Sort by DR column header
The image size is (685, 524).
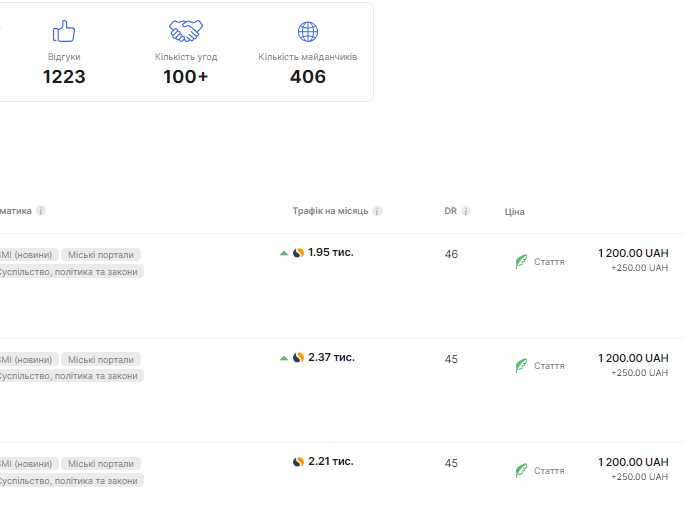tap(450, 211)
